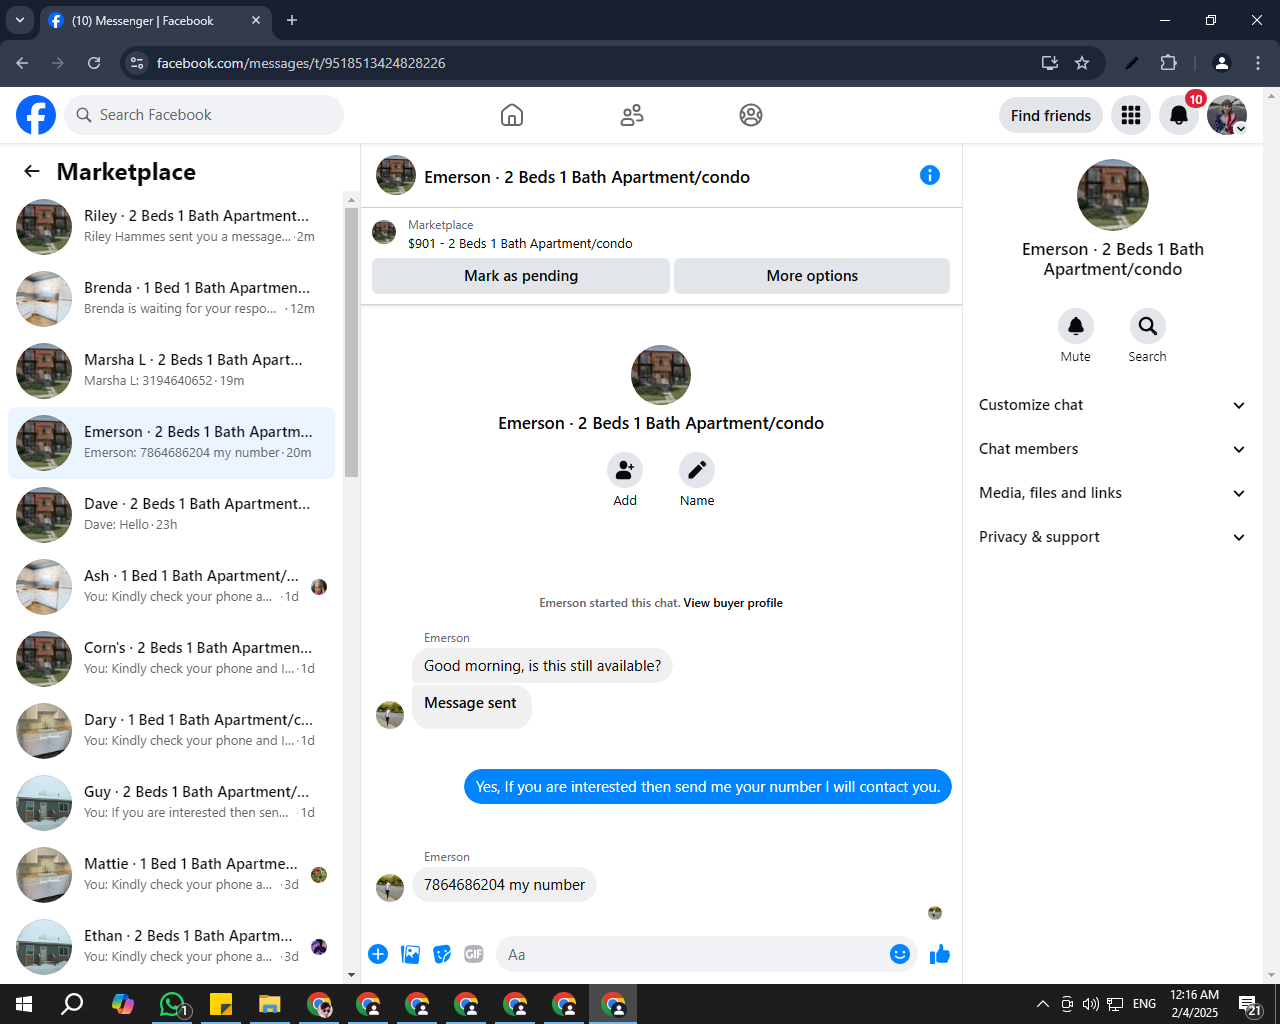Click Find friends button
The width and height of the screenshot is (1280, 1024).
[1051, 115]
